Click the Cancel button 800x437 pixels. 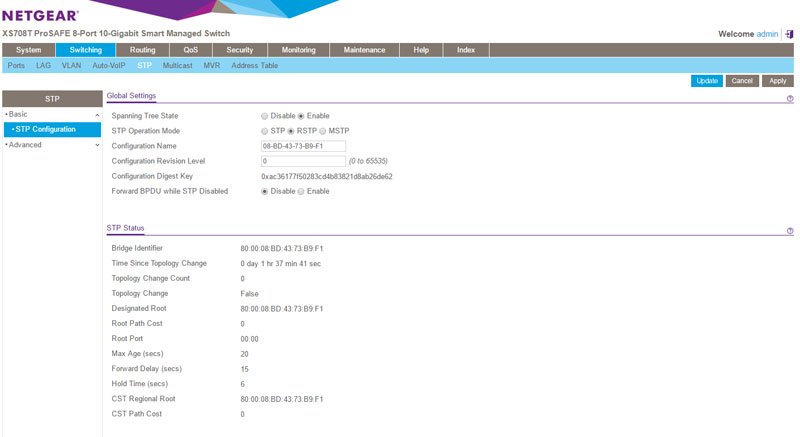(742, 81)
